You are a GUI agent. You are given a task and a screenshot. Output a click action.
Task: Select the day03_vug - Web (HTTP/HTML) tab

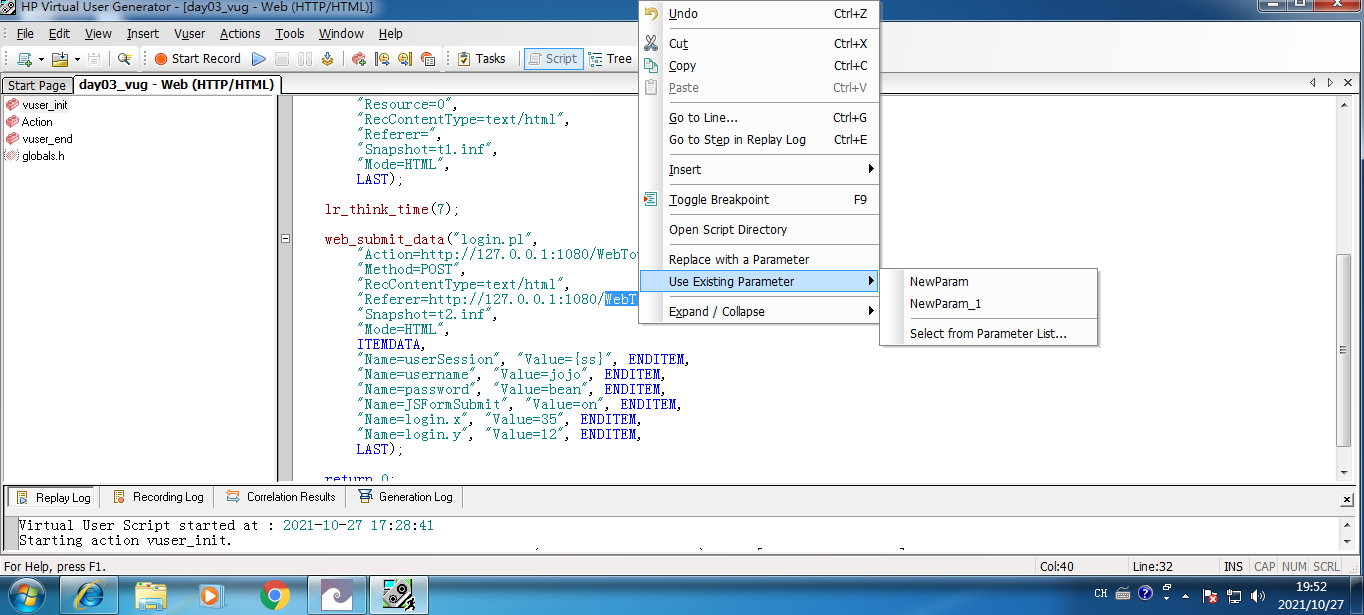(176, 85)
